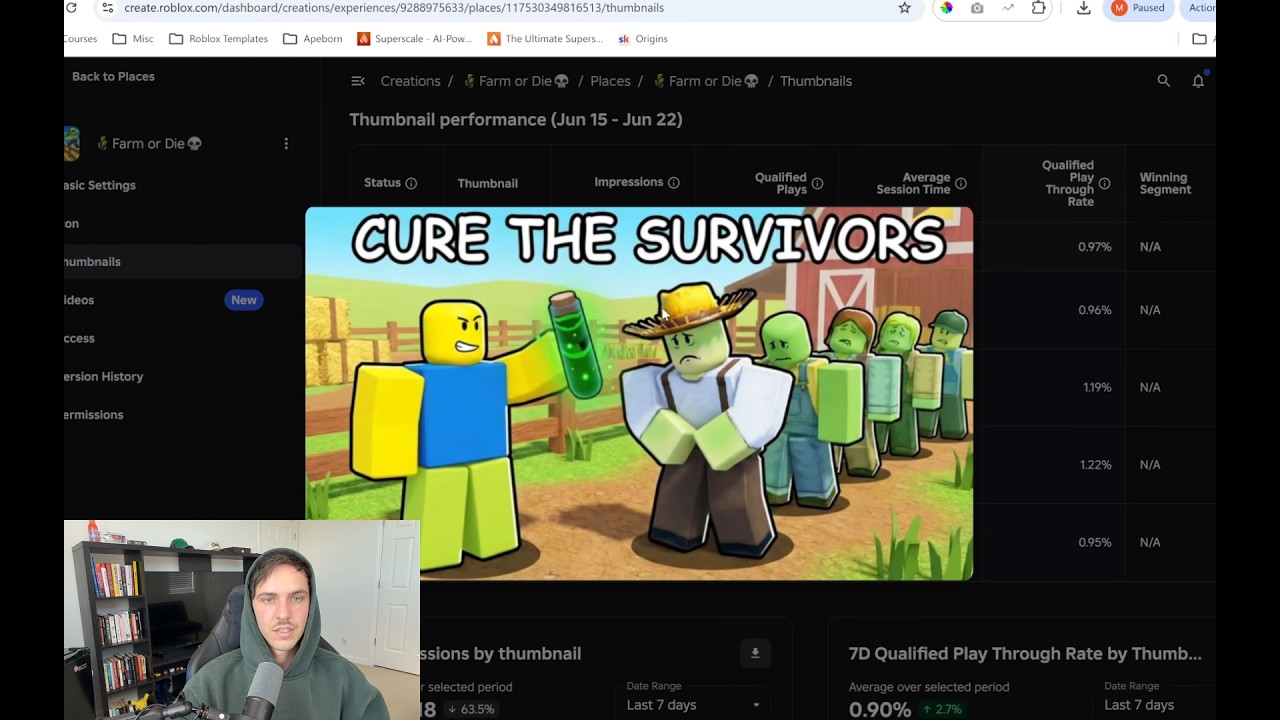Viewport: 1280px width, 720px height.
Task: Go to Creations in the breadcrumb
Action: tap(410, 81)
